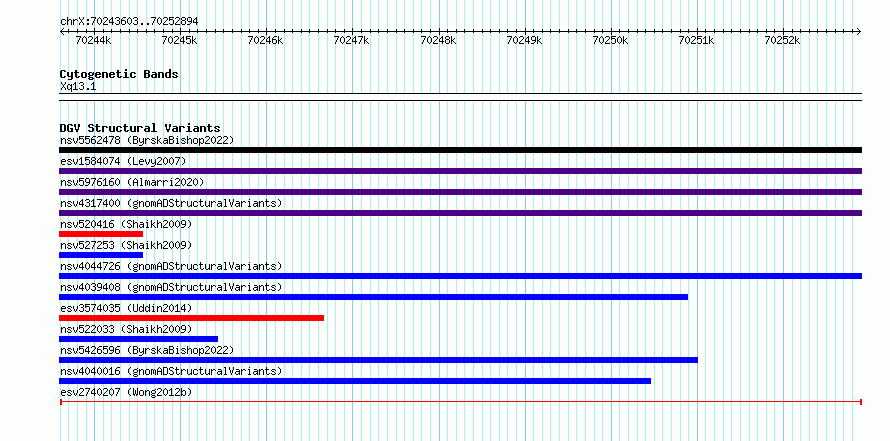Select the short red nsv520416 bar
Image resolution: width=890 pixels, height=441 pixels.
[101, 234]
